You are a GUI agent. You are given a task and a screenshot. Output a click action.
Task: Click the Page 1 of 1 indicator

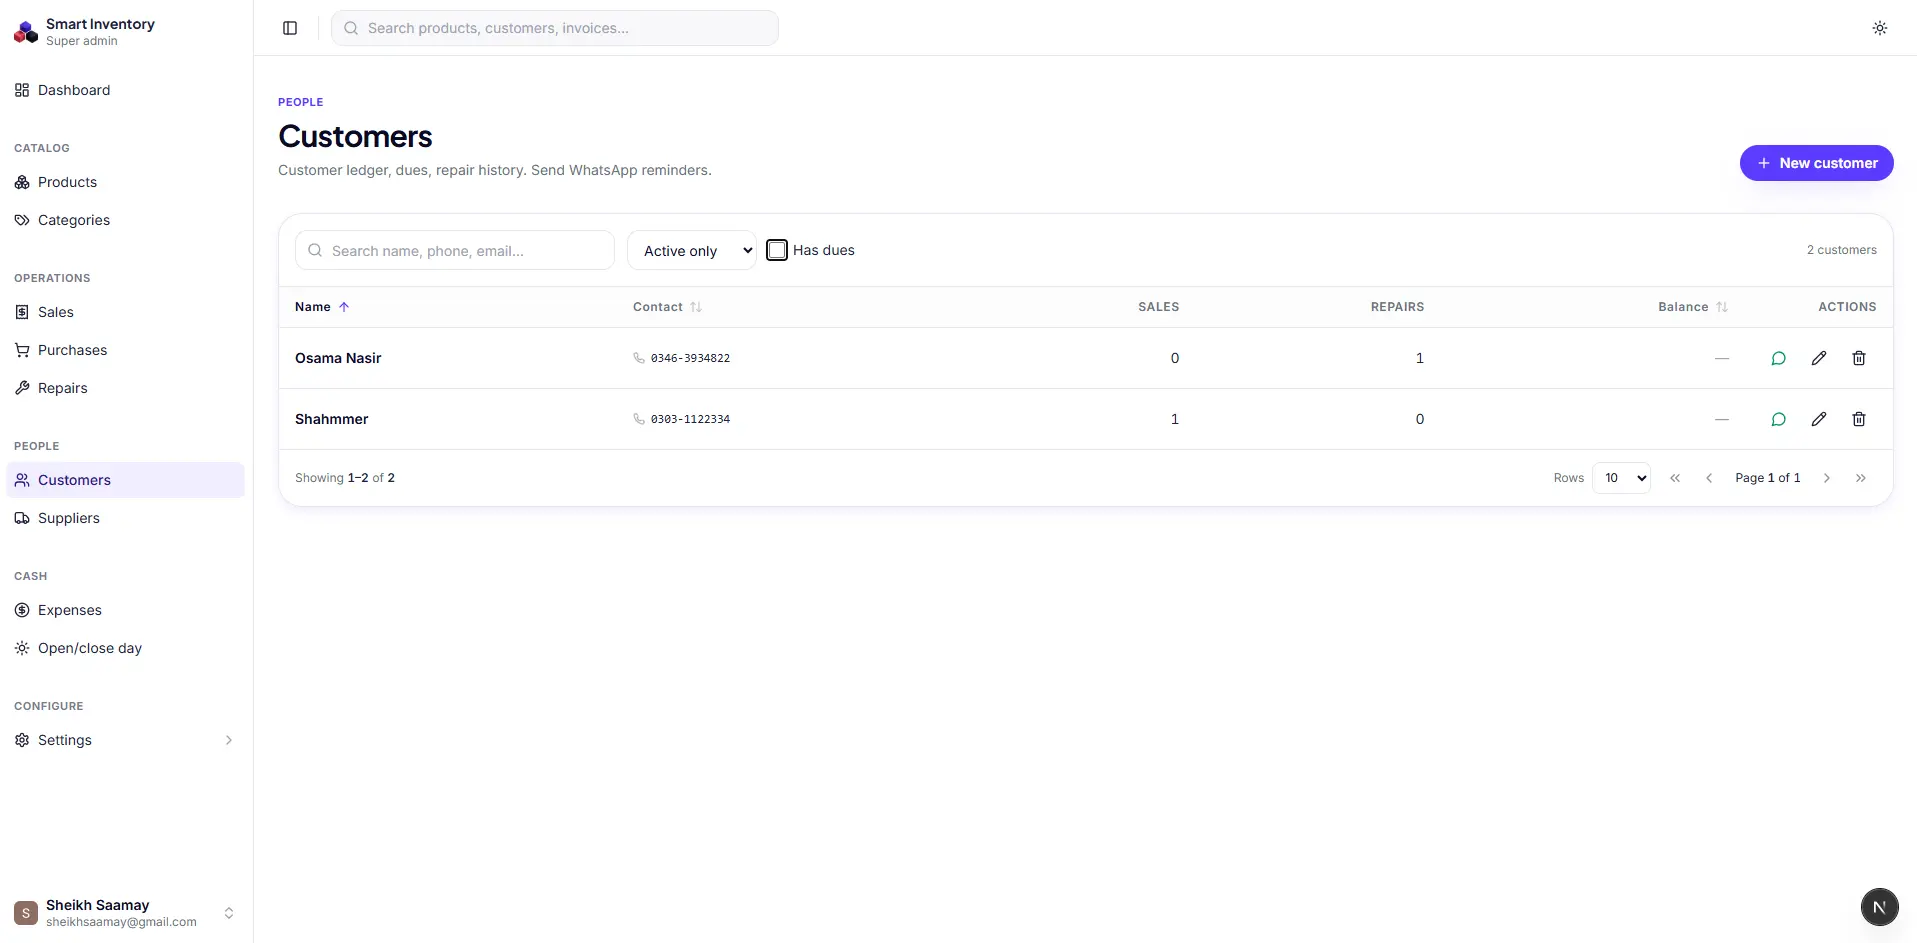click(1767, 478)
